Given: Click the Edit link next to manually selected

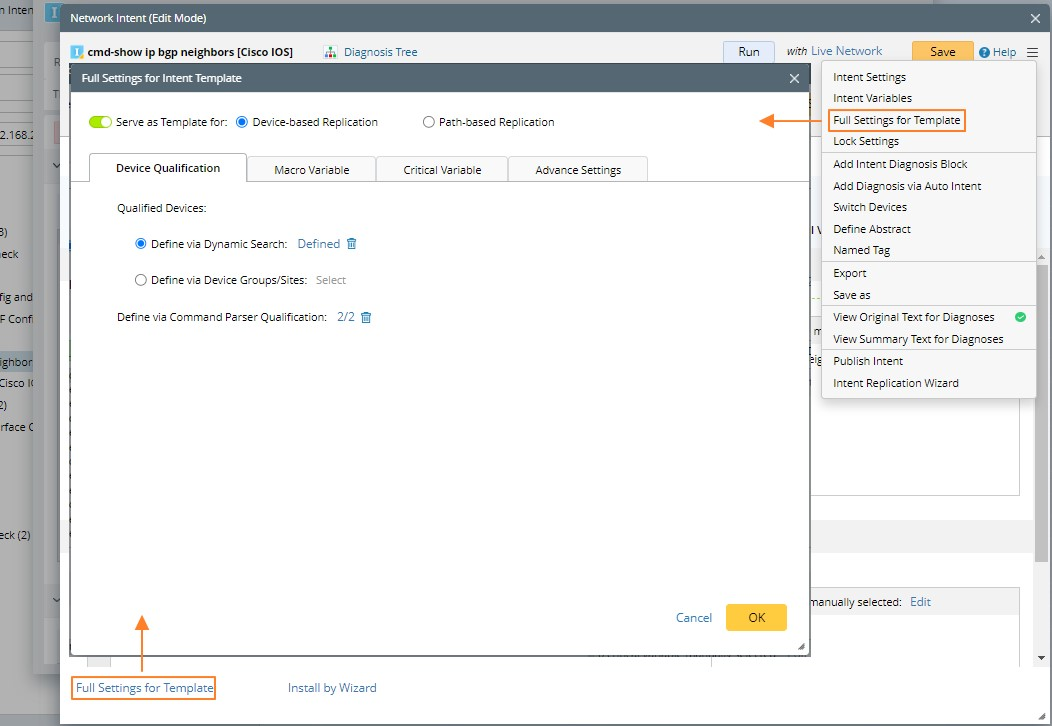Looking at the screenshot, I should [x=920, y=602].
